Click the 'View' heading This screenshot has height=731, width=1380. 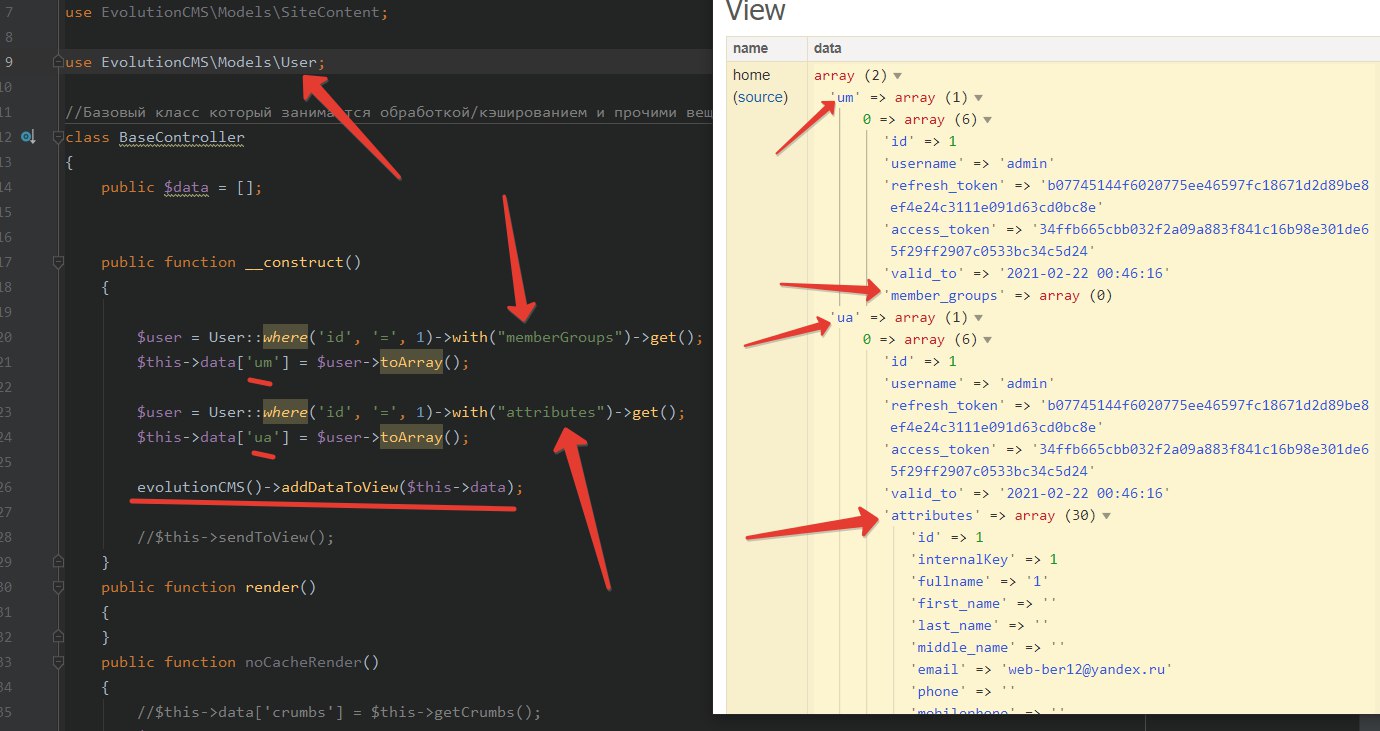[x=755, y=12]
